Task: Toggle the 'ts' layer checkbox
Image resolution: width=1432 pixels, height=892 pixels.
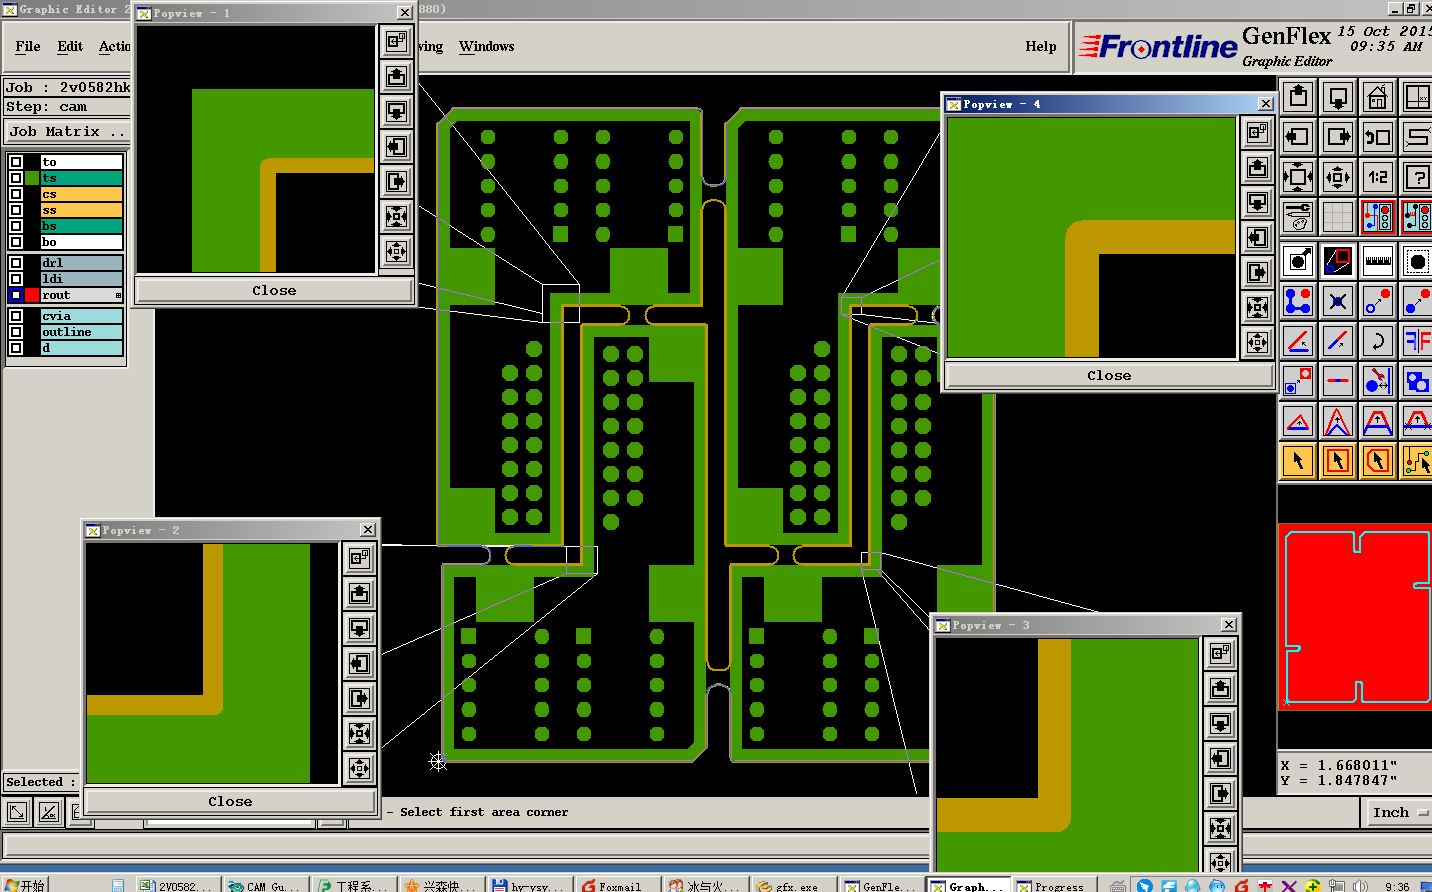Action: click(x=16, y=177)
